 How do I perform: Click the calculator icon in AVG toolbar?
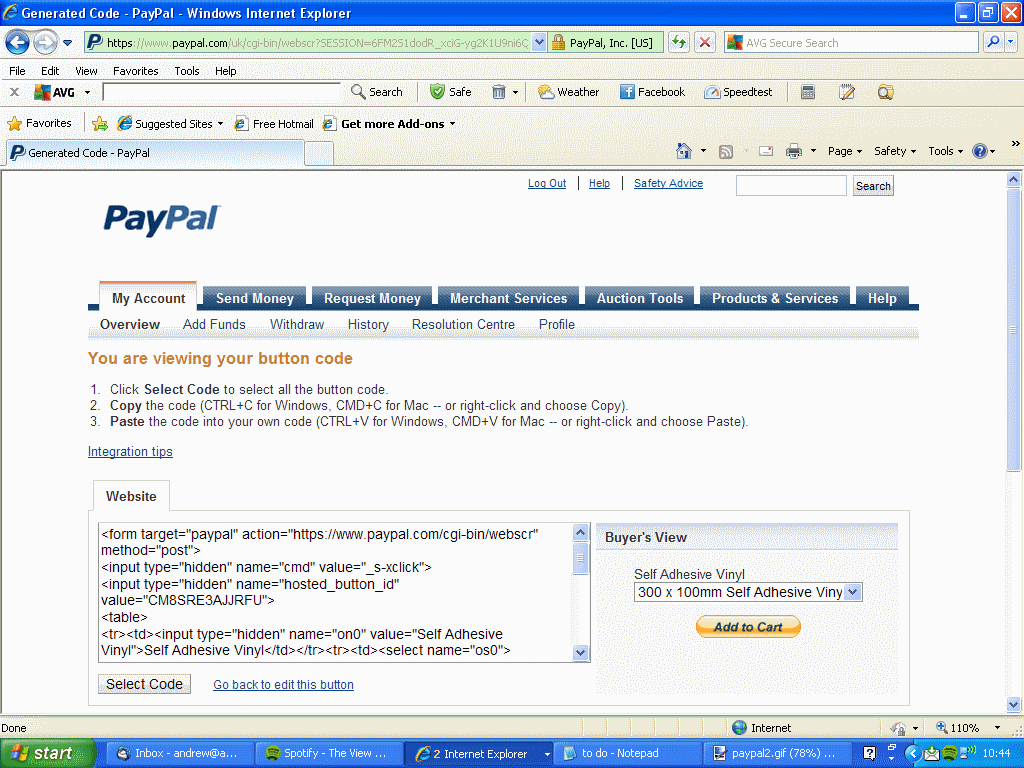click(x=808, y=92)
